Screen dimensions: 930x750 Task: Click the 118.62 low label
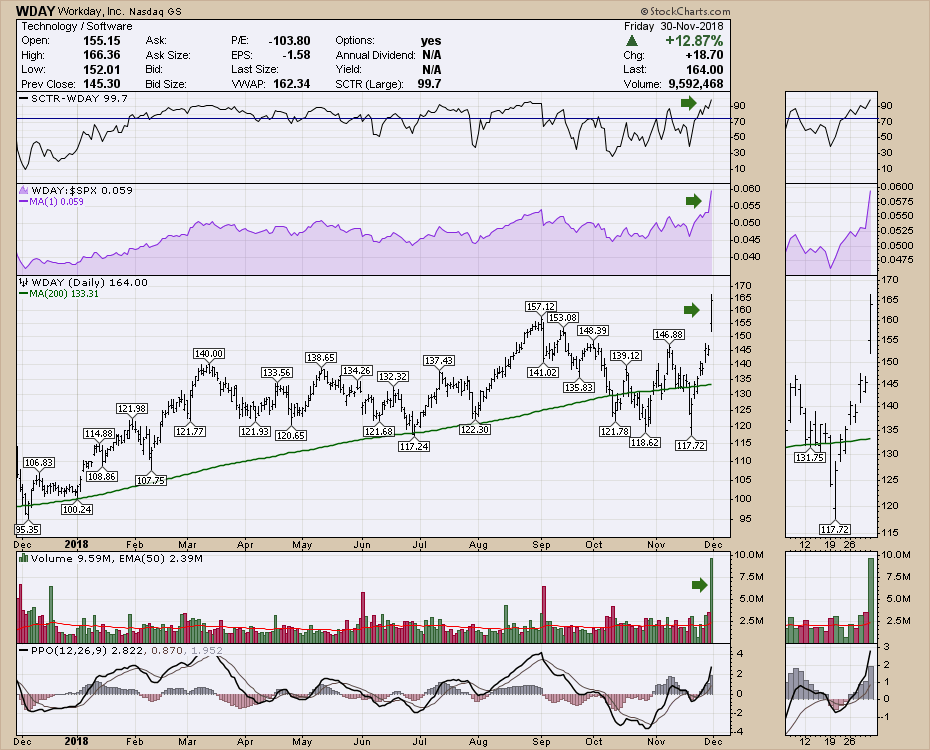(x=645, y=442)
